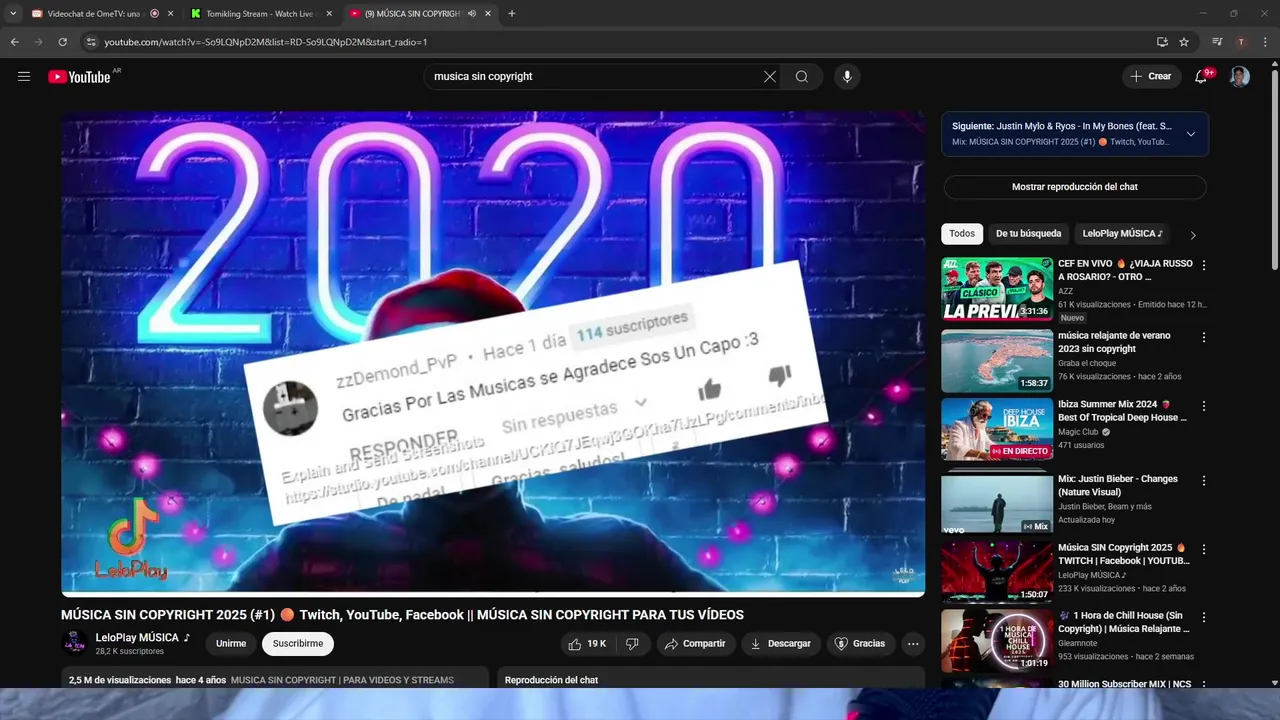Dislike the video with thumbs down
This screenshot has width=1280, height=720.
coord(632,644)
